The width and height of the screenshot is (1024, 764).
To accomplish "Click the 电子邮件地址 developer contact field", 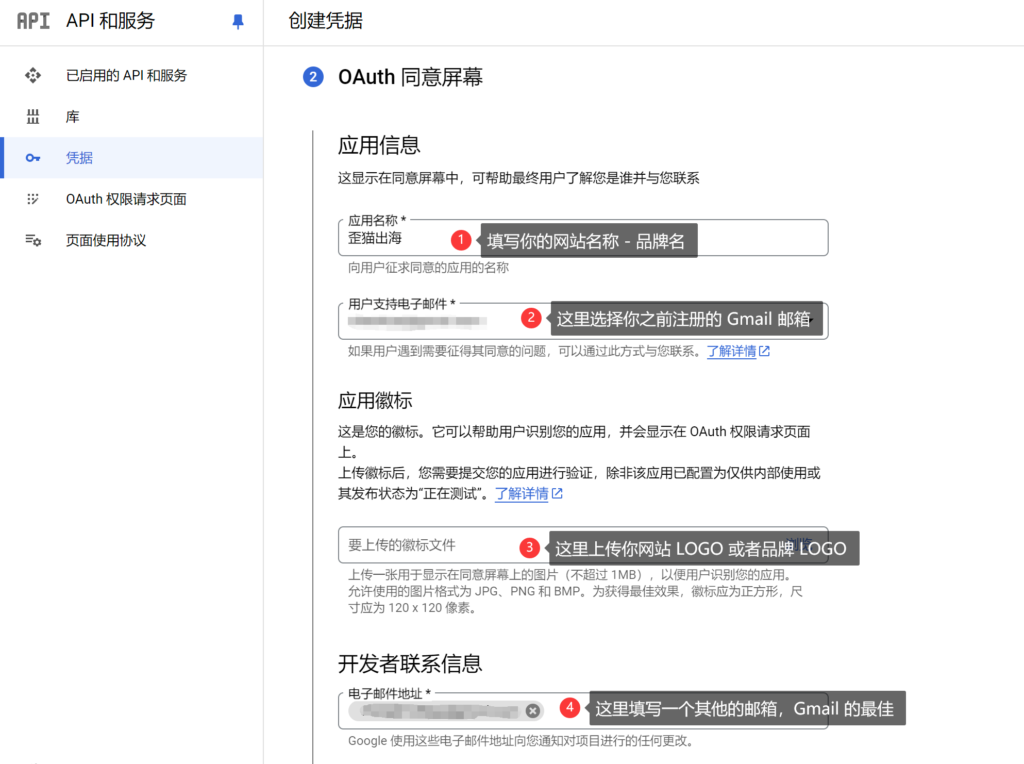I will [x=583, y=710].
